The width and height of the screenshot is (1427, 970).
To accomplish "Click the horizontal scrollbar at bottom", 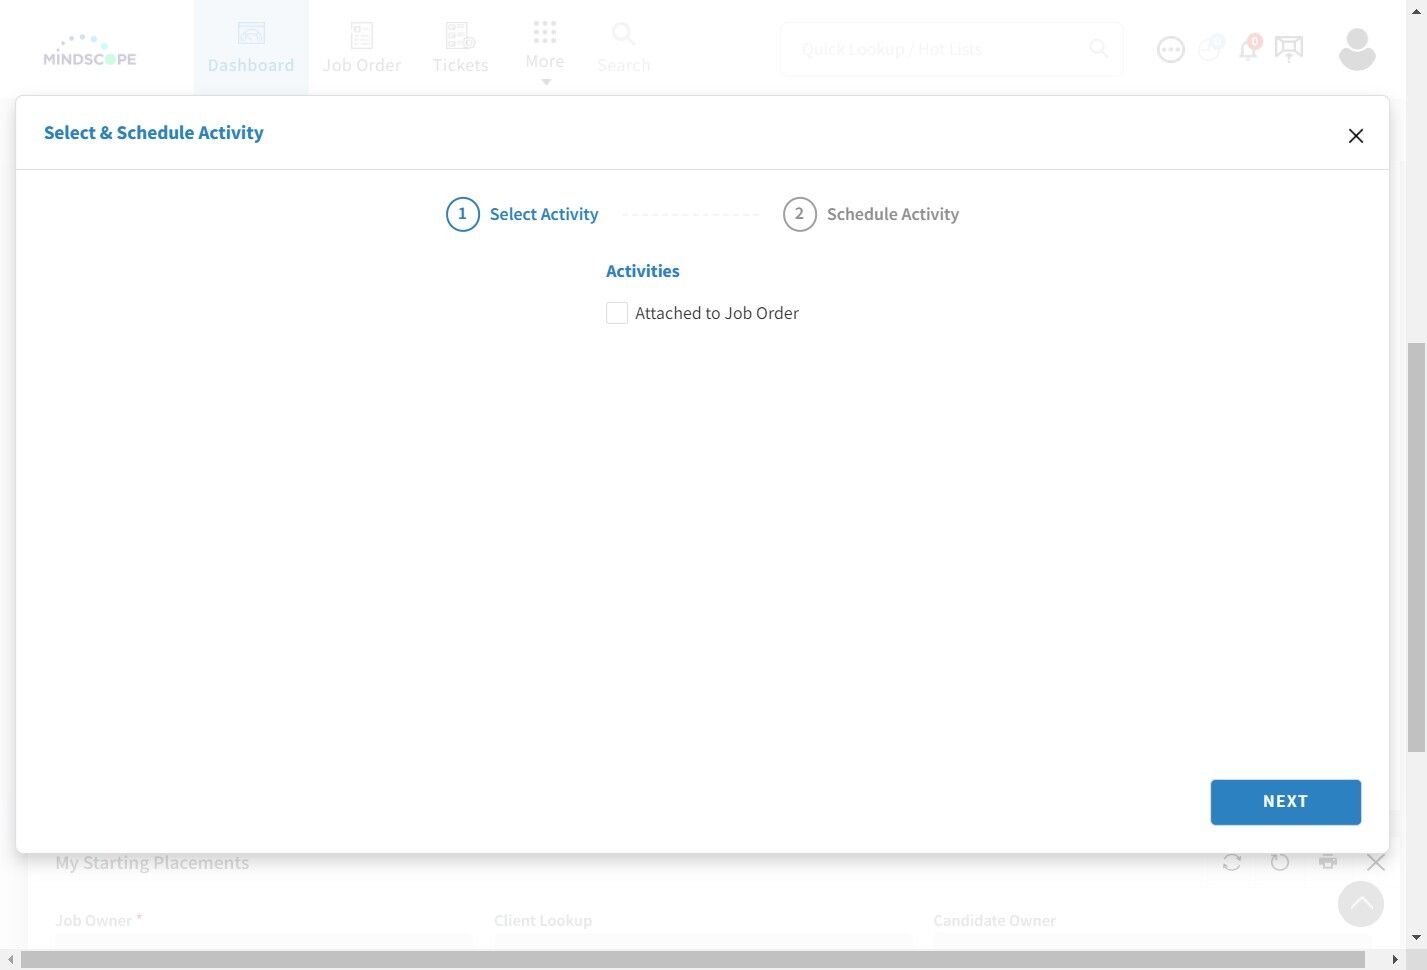I will (692, 960).
